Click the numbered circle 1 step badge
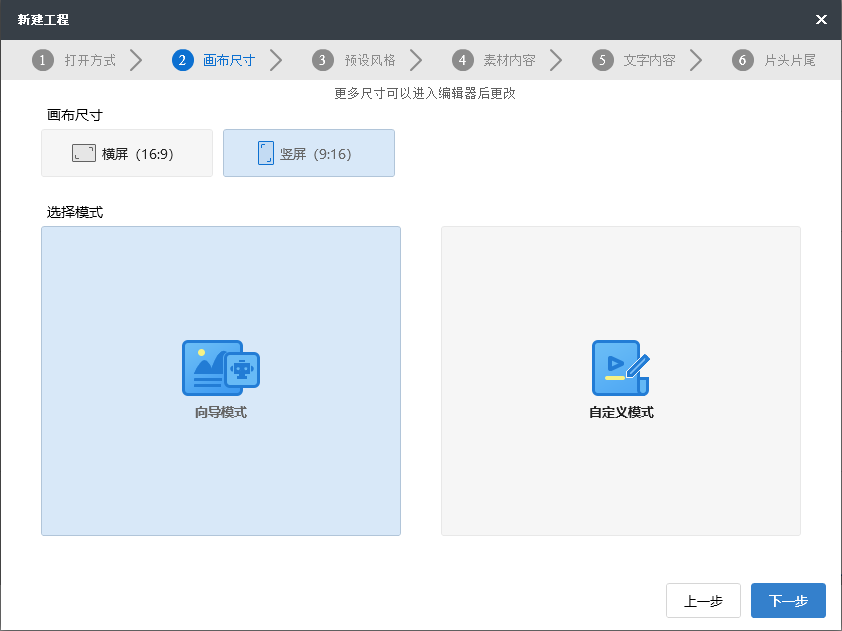Viewport: 842px width, 631px height. [43, 60]
